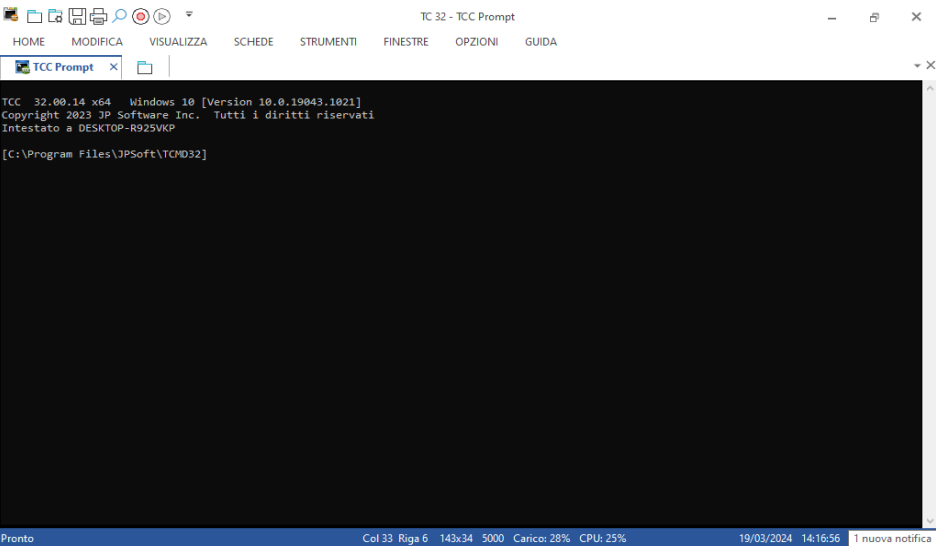This screenshot has width=936, height=546.
Task: Close the TCC Prompt tab with its X
Action: pos(113,67)
